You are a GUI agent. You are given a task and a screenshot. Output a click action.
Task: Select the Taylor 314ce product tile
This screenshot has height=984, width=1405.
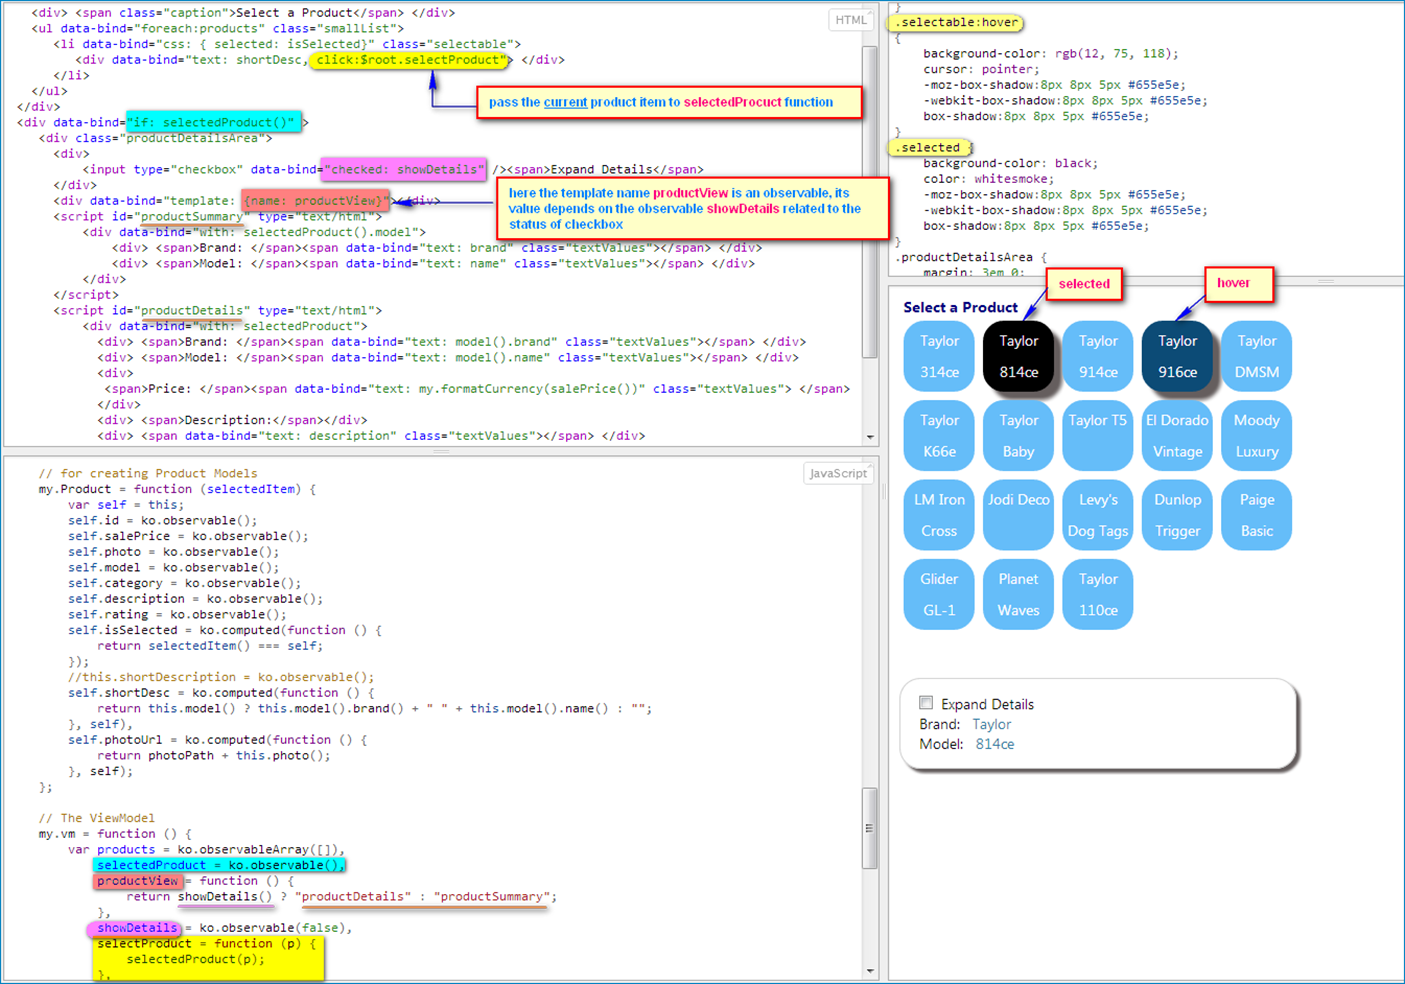(x=938, y=356)
